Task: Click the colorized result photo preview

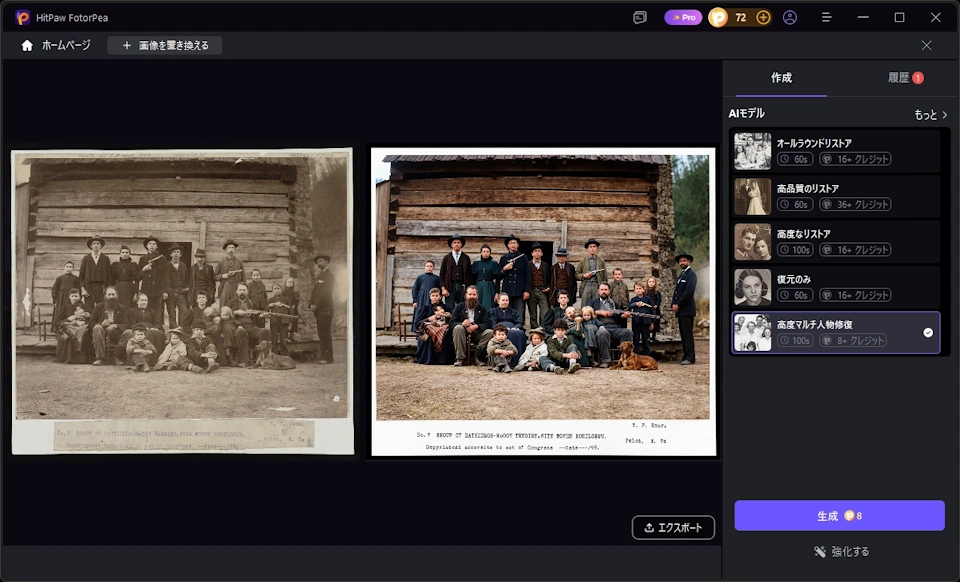Action: coord(543,301)
